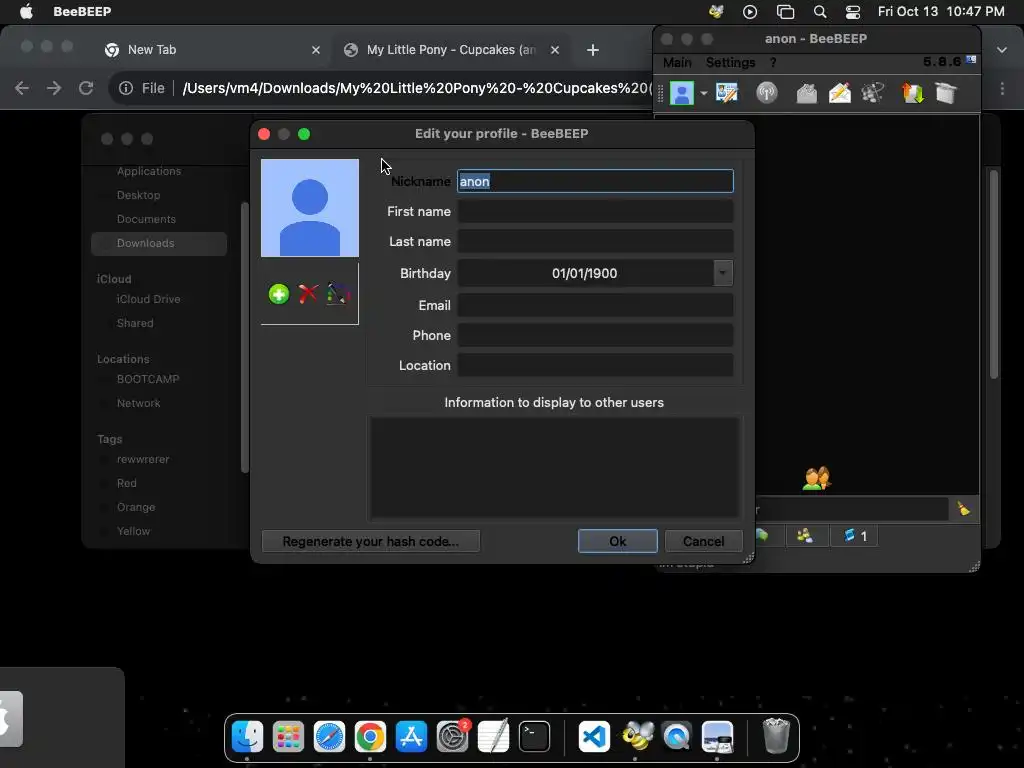Screen dimensions: 1024x768
Task: Click the information to display text area
Action: pos(554,468)
